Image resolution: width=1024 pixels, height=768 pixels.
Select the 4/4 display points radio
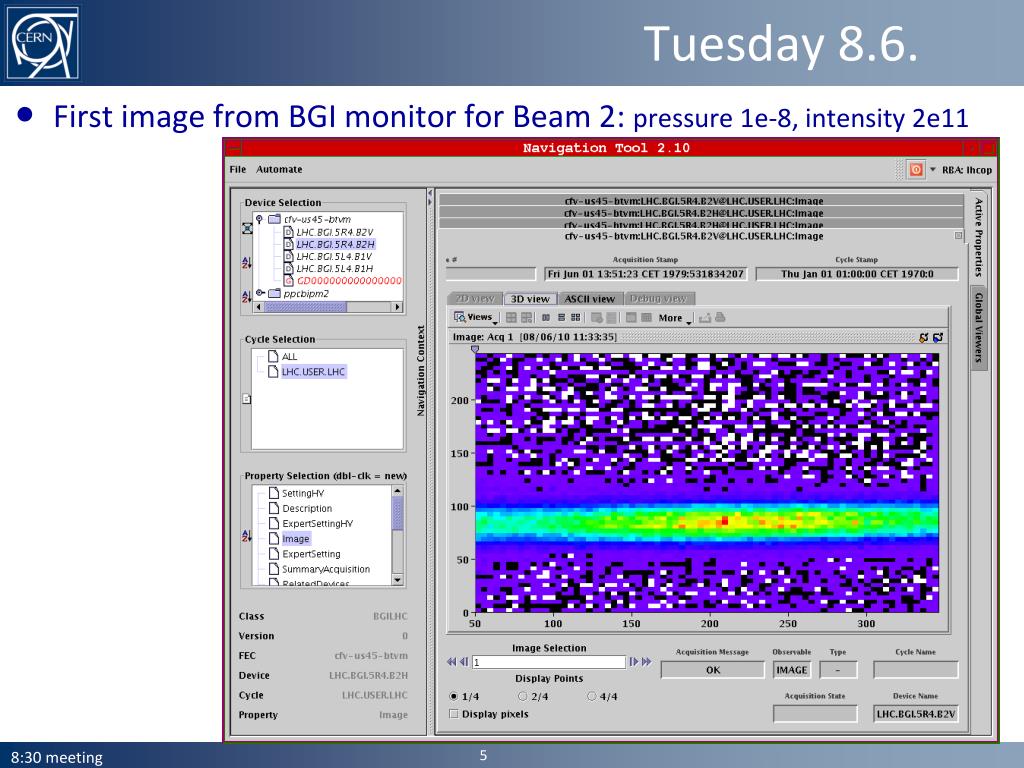[591, 696]
